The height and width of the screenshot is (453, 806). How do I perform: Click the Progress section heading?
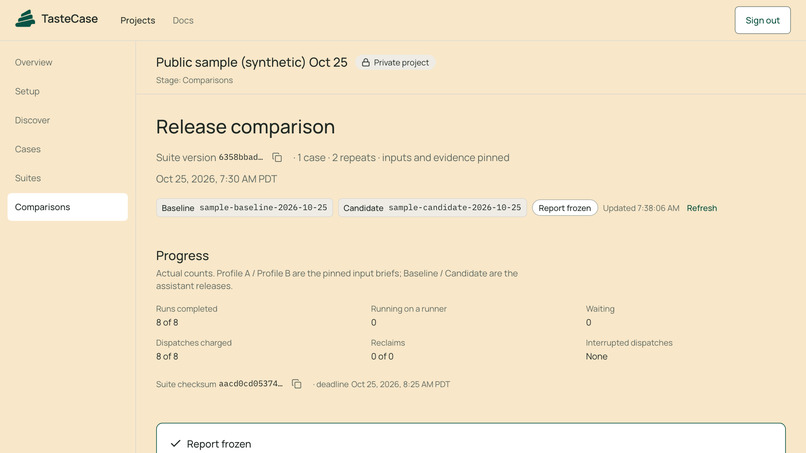(182, 256)
